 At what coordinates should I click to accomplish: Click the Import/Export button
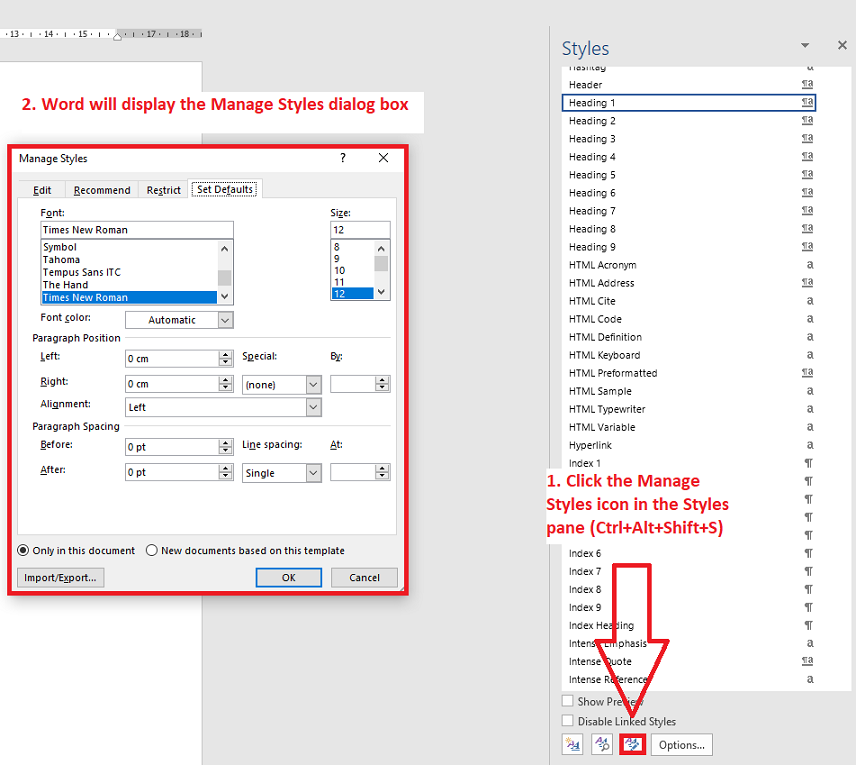click(x=60, y=577)
